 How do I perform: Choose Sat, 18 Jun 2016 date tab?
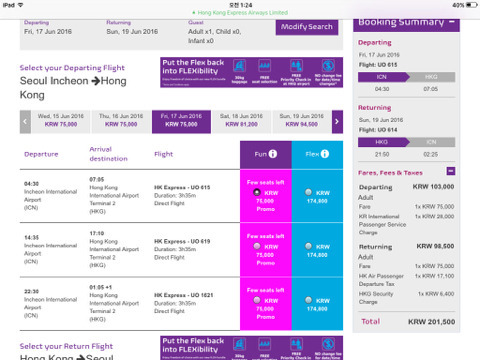(x=241, y=122)
